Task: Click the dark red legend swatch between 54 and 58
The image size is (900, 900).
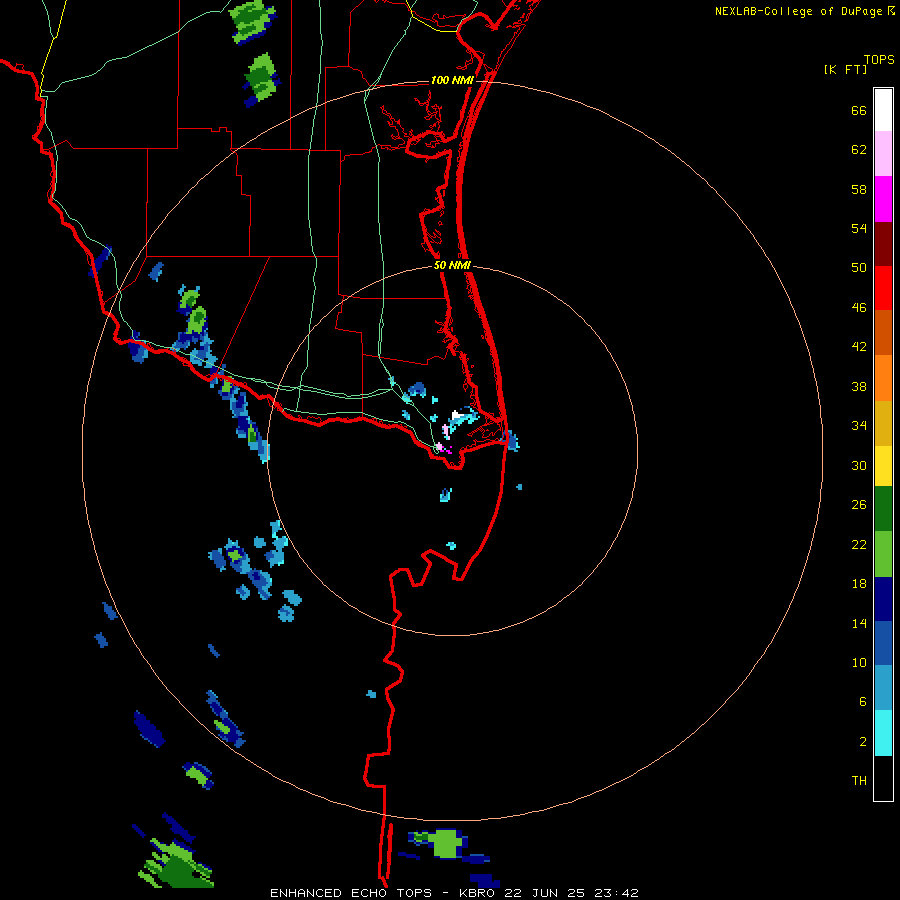Action: click(x=883, y=244)
